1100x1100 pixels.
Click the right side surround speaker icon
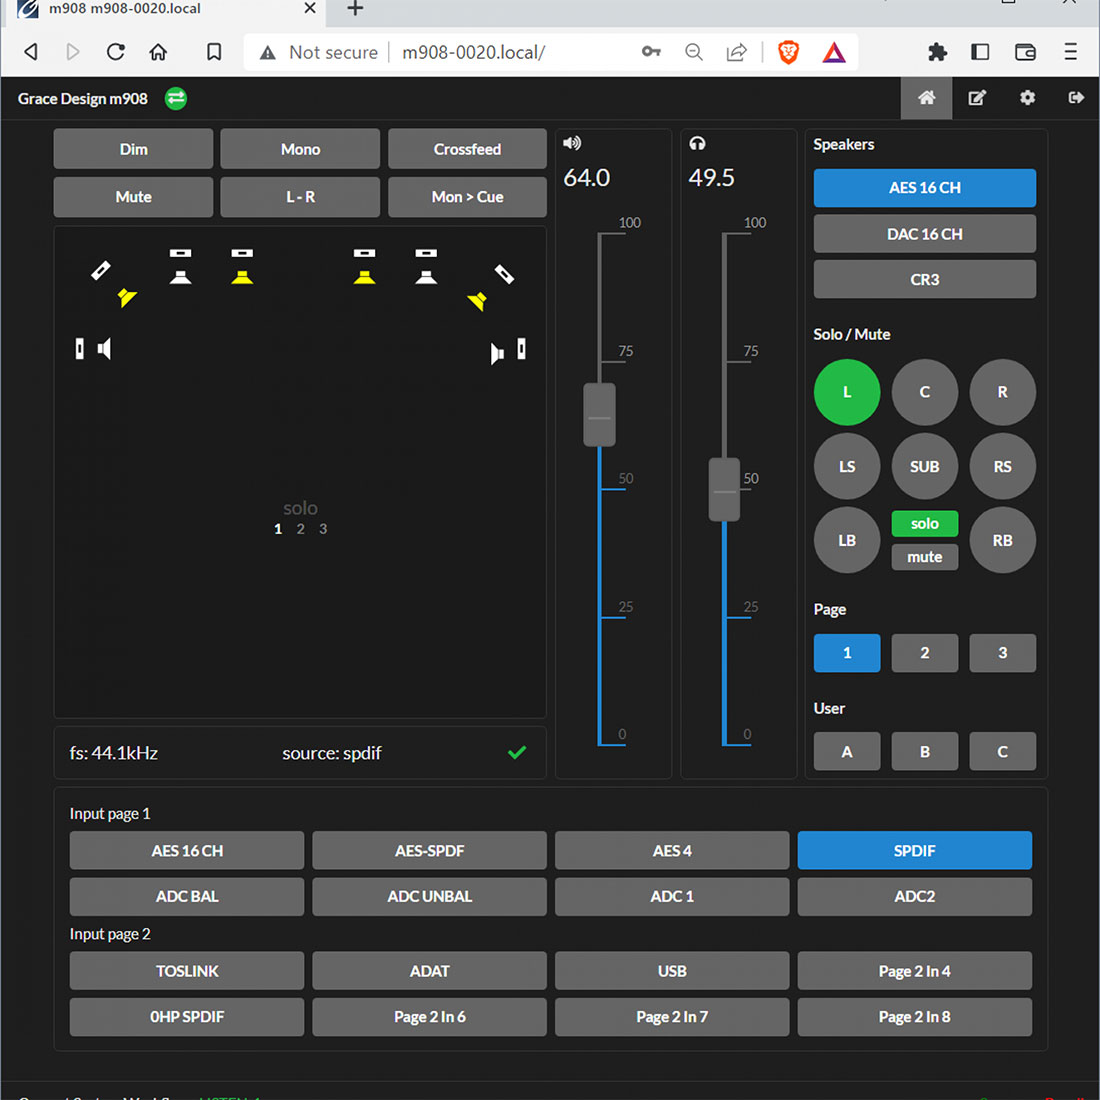(497, 353)
